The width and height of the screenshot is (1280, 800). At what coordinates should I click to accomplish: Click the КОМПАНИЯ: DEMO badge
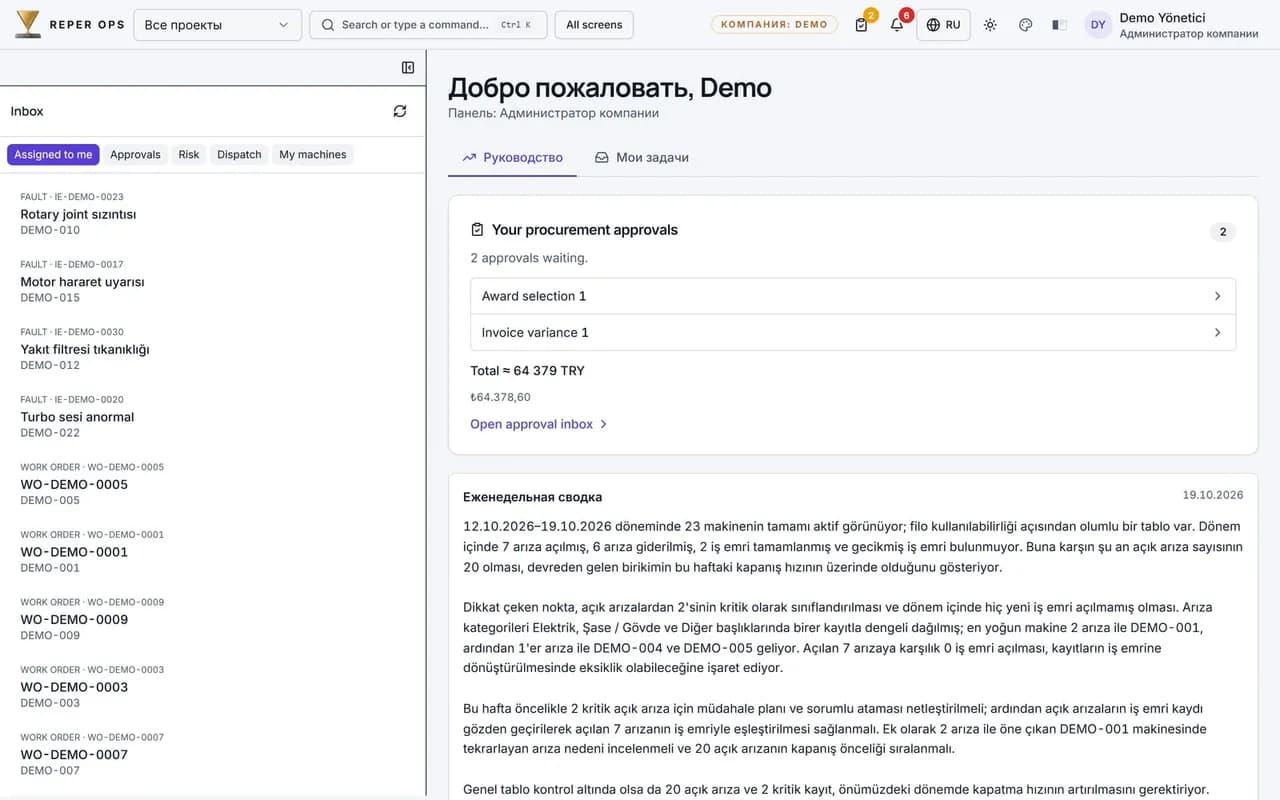coord(774,25)
